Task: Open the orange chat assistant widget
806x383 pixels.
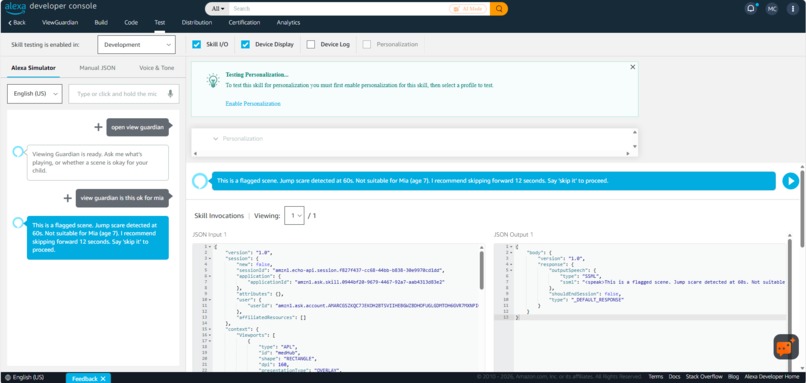Action: tap(786, 347)
